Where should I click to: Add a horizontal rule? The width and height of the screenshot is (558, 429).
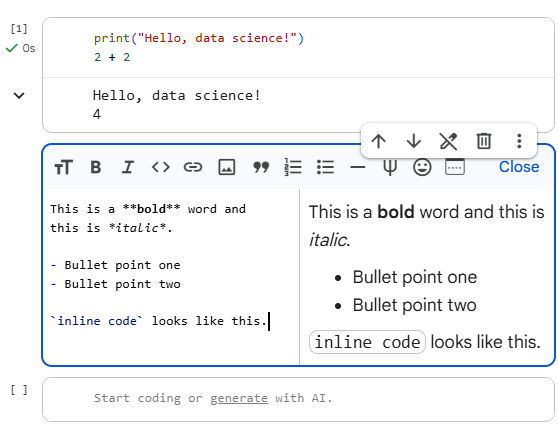[358, 167]
